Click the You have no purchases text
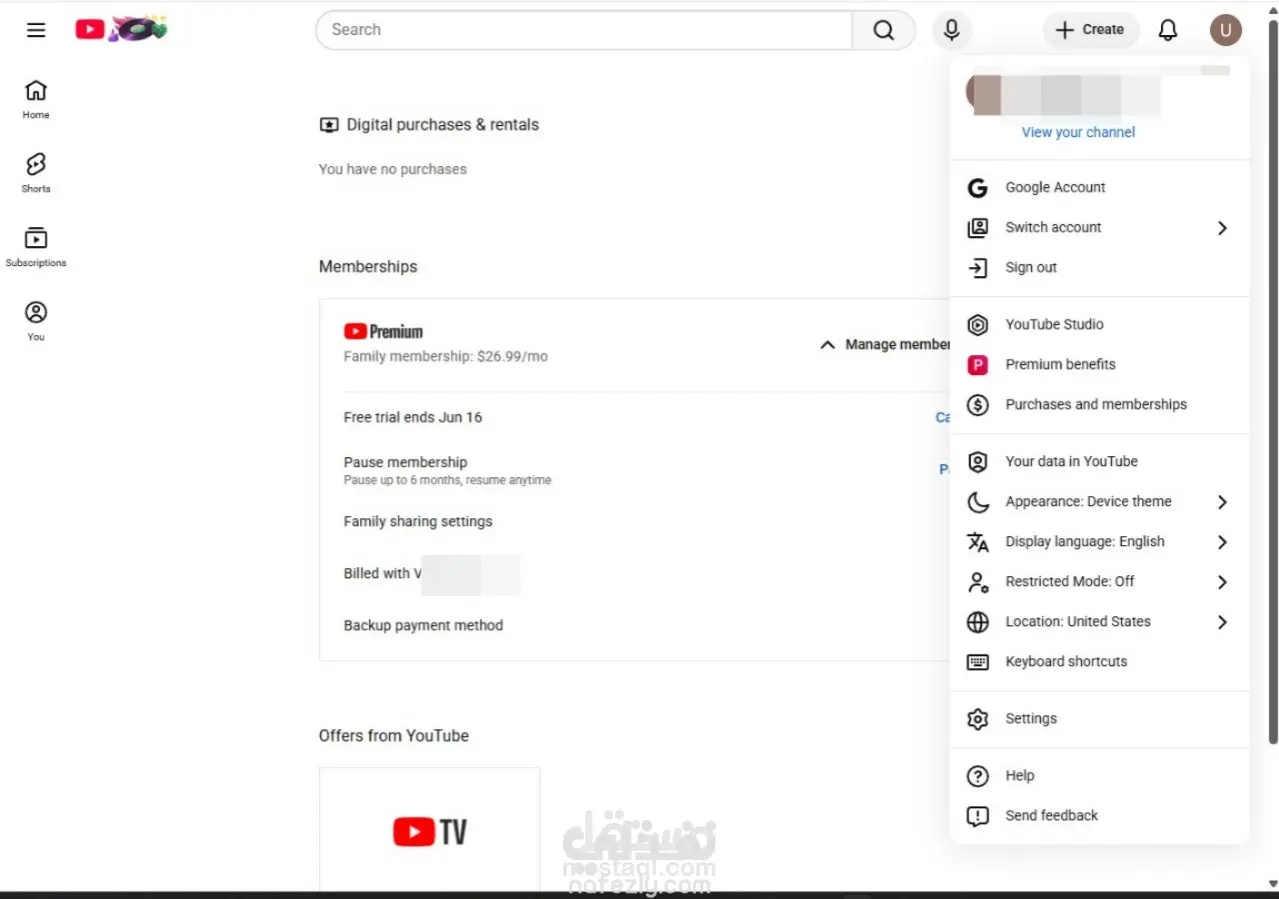This screenshot has width=1279, height=899. pyautogui.click(x=393, y=170)
